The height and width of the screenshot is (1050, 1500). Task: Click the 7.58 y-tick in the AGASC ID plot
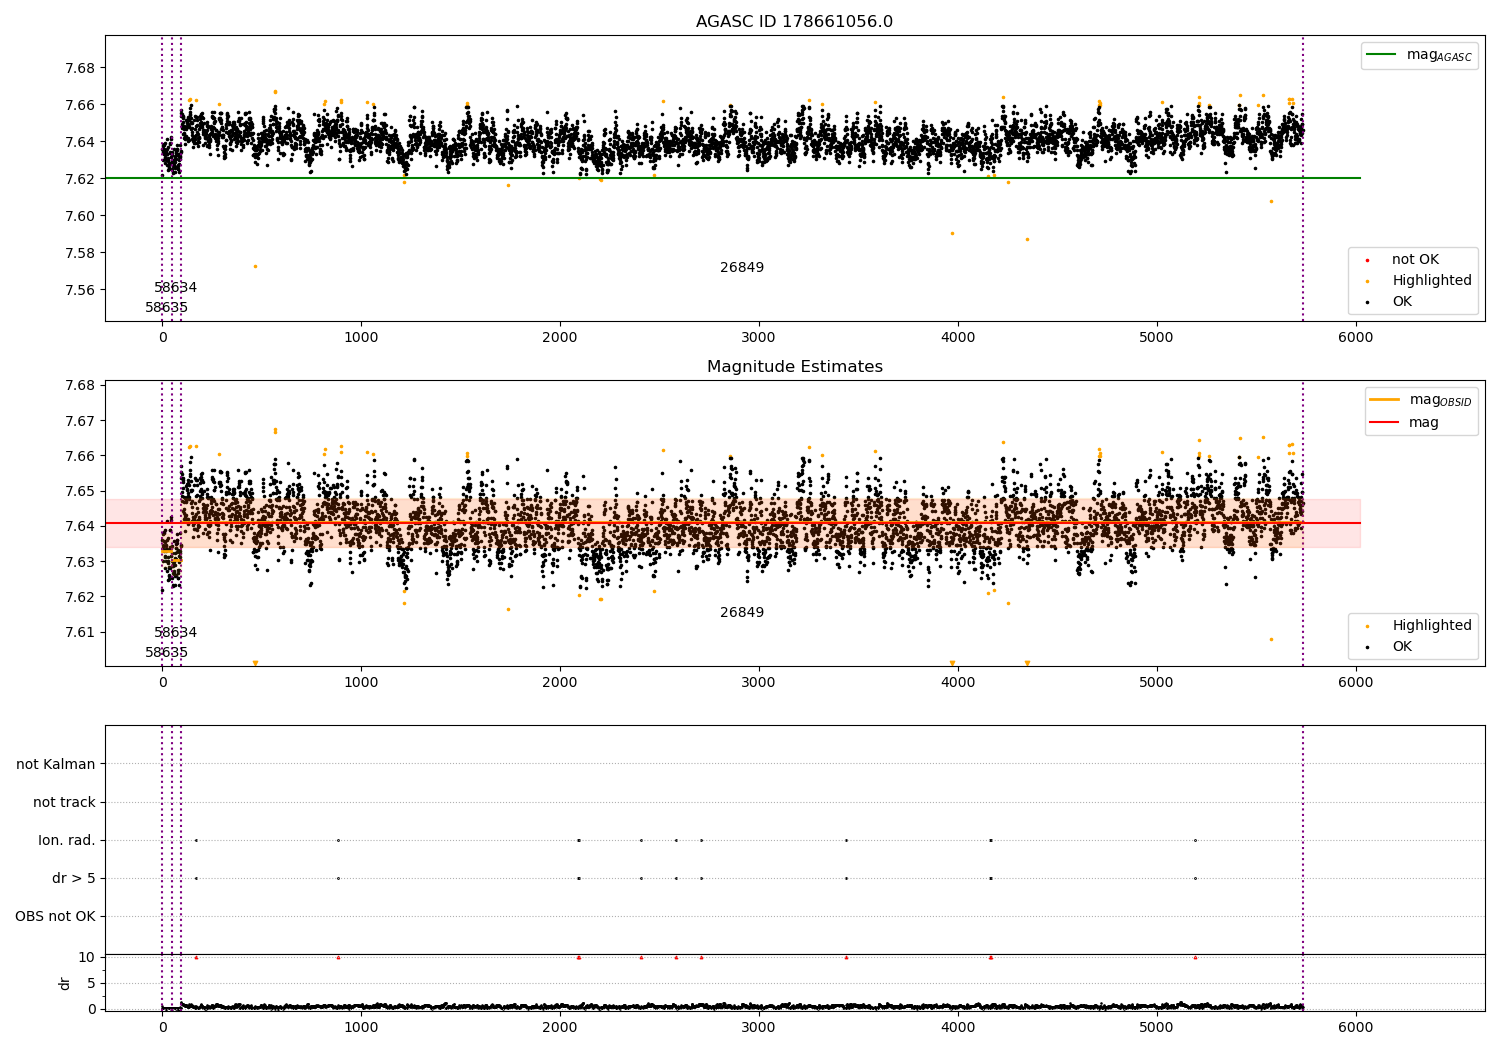point(79,253)
